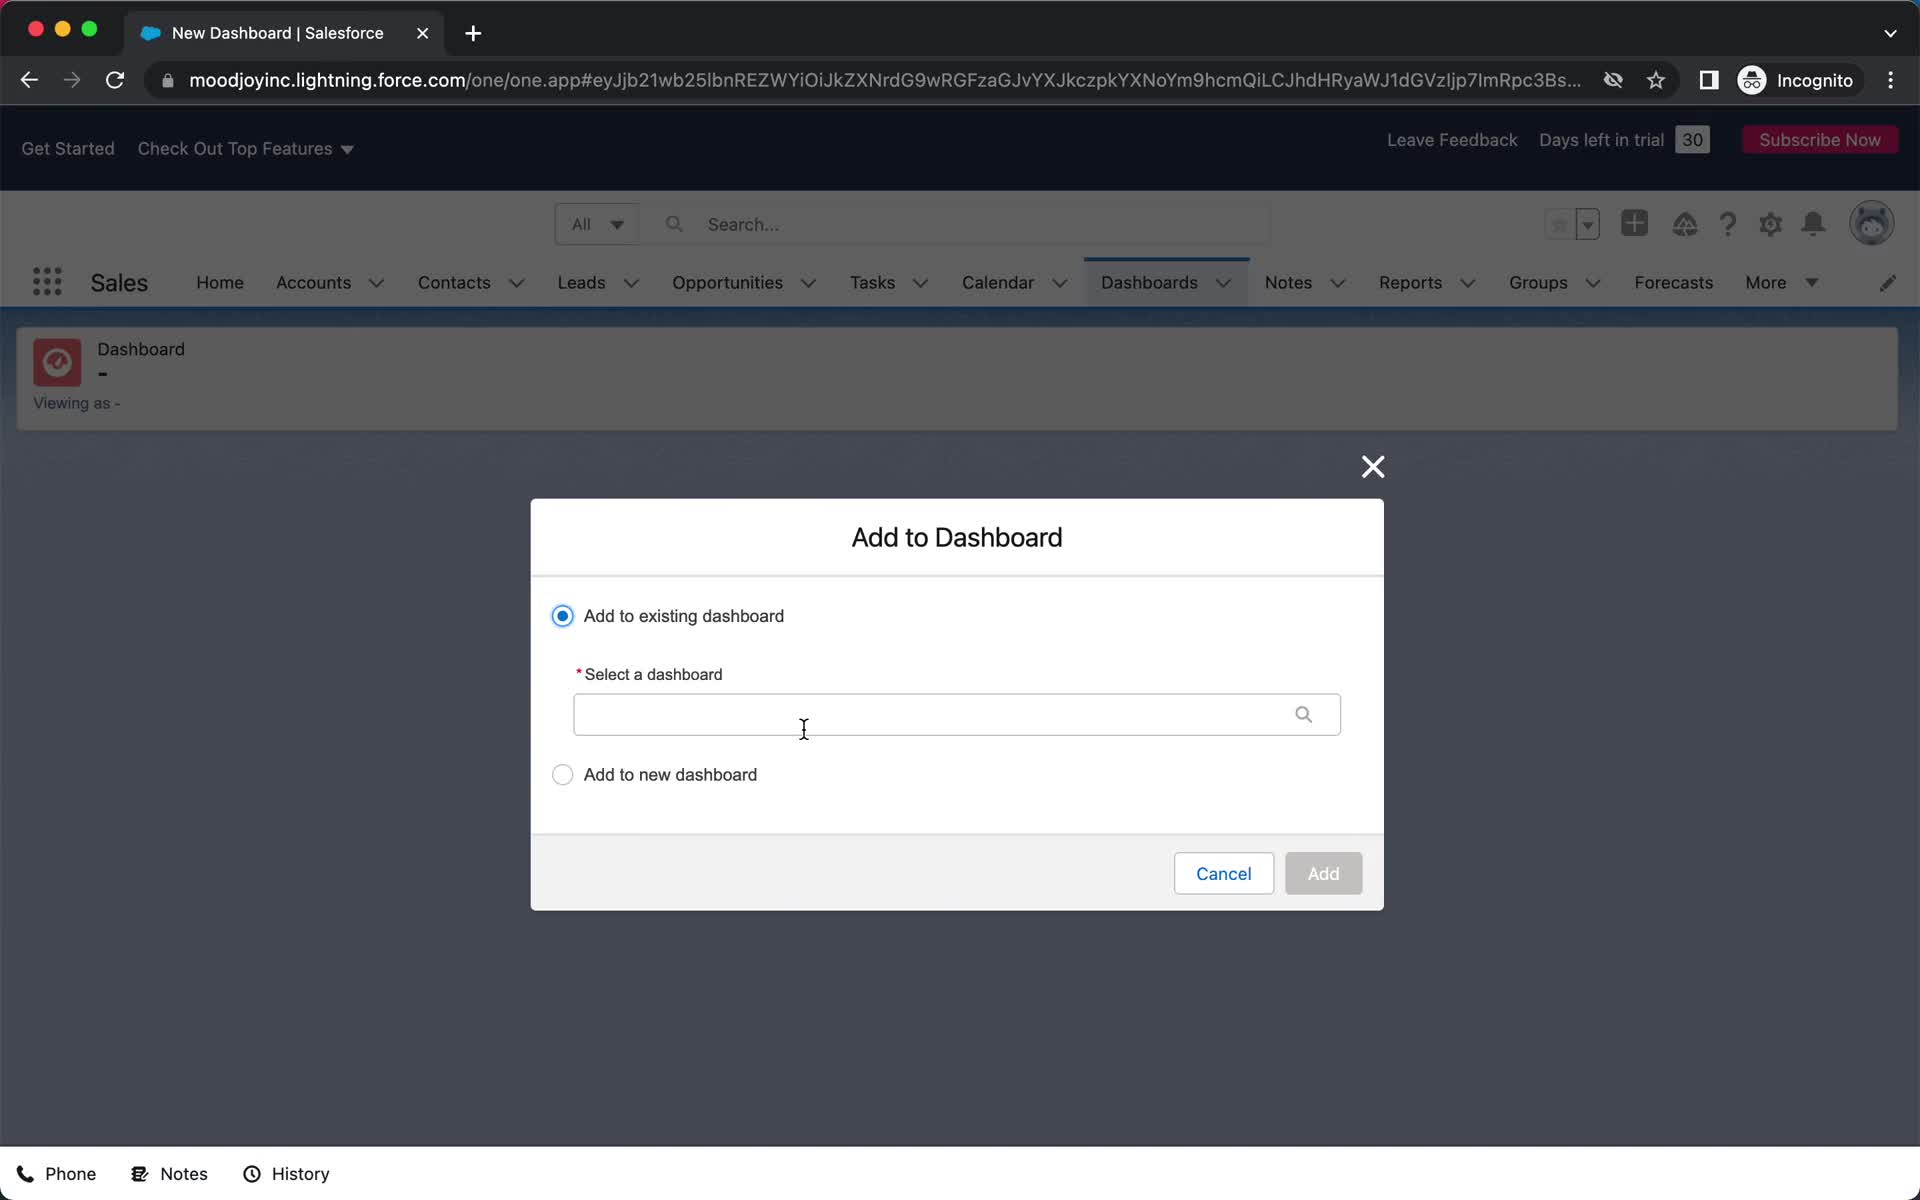Open the Reports tab

click(x=1410, y=283)
